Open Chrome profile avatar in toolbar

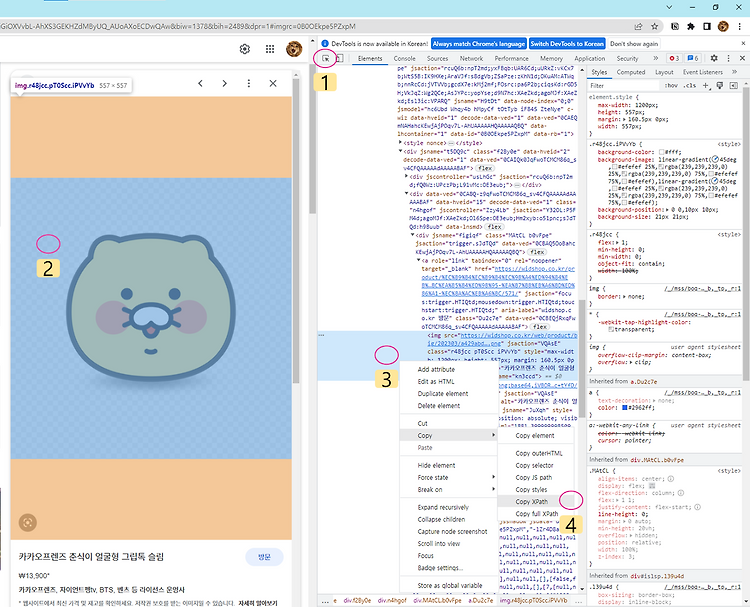coord(723,26)
